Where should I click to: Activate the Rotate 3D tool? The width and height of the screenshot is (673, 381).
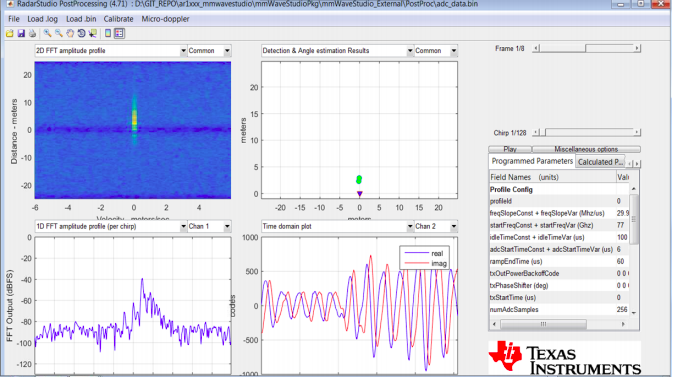(81, 33)
